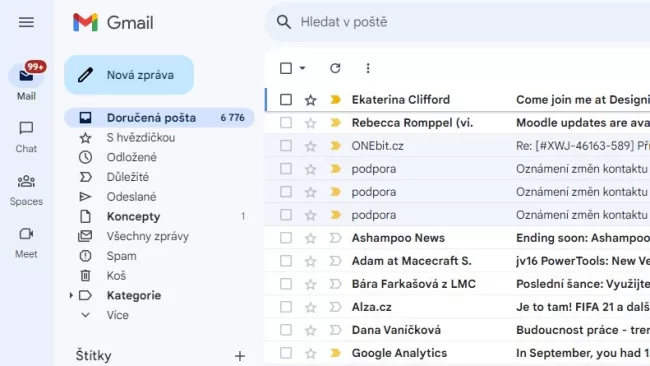The width and height of the screenshot is (650, 366).
Task: Open Odložené folder
Action: tap(159, 157)
